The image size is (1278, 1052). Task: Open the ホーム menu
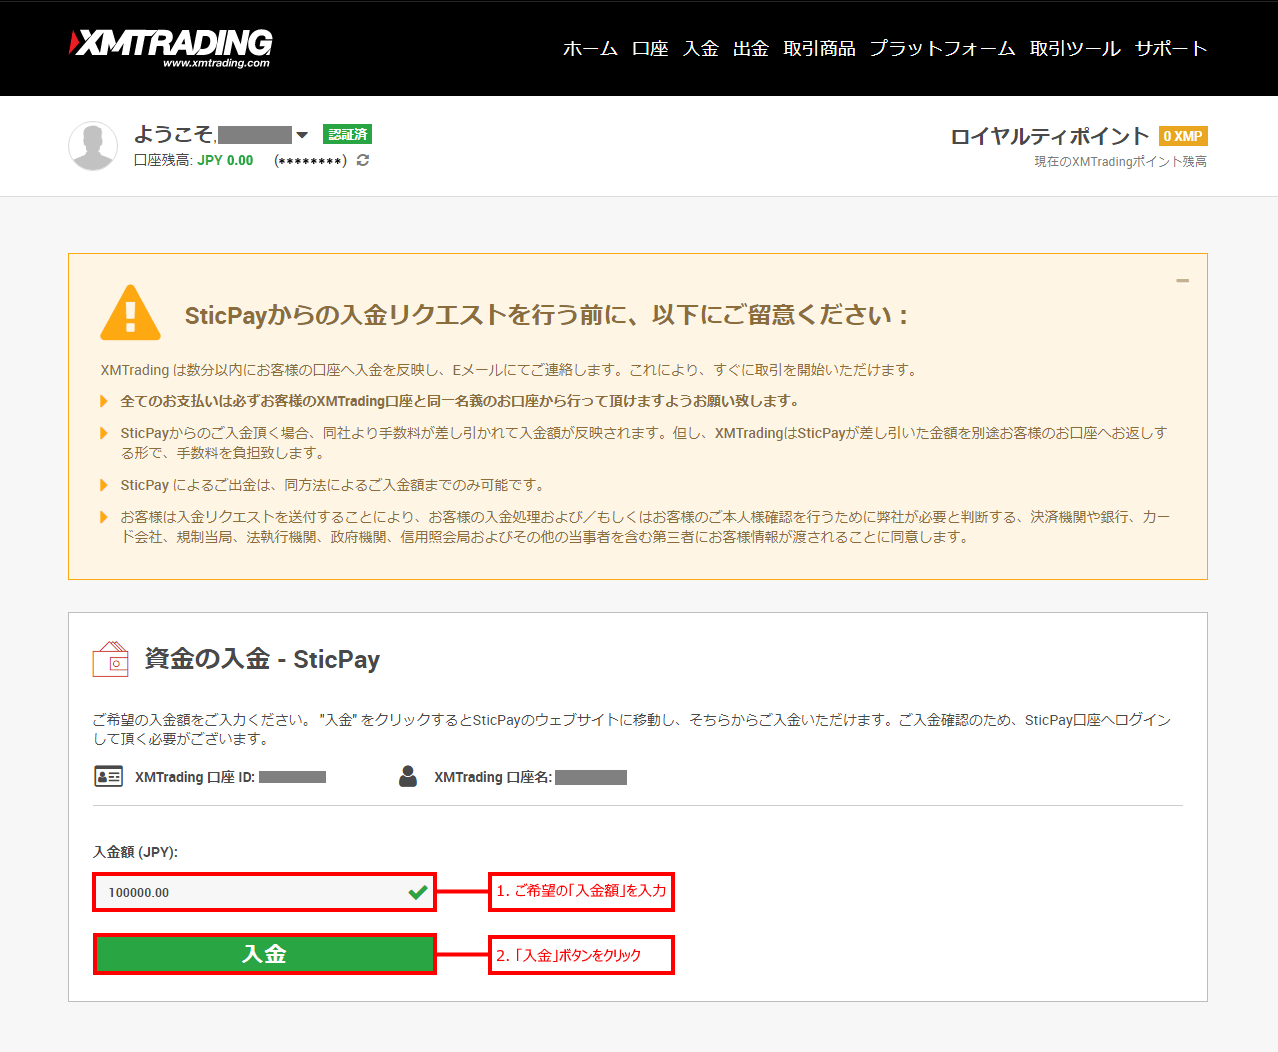point(590,48)
